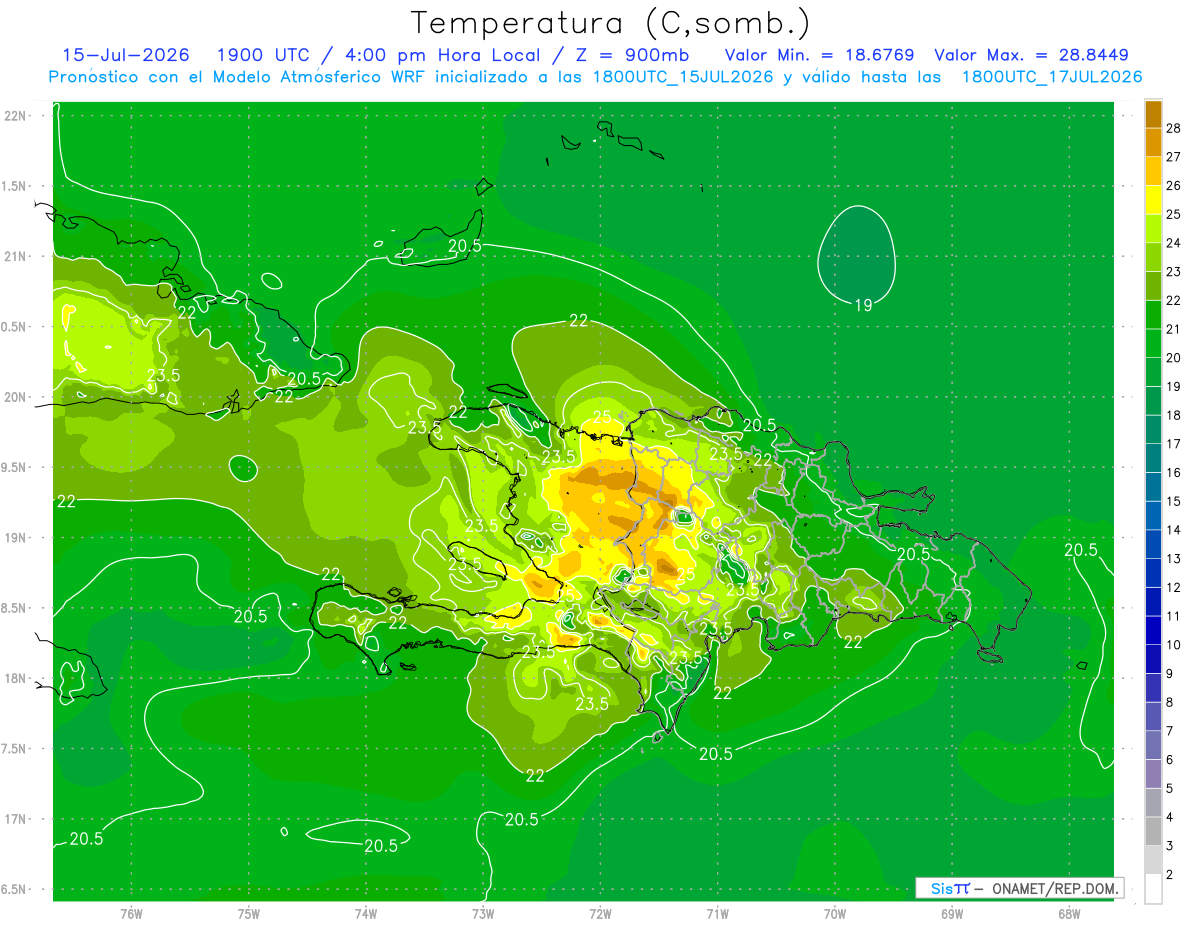Select initialization stamp '1800UTC_15JUL2026'
This screenshot has width=1200, height=927.
coord(683,77)
